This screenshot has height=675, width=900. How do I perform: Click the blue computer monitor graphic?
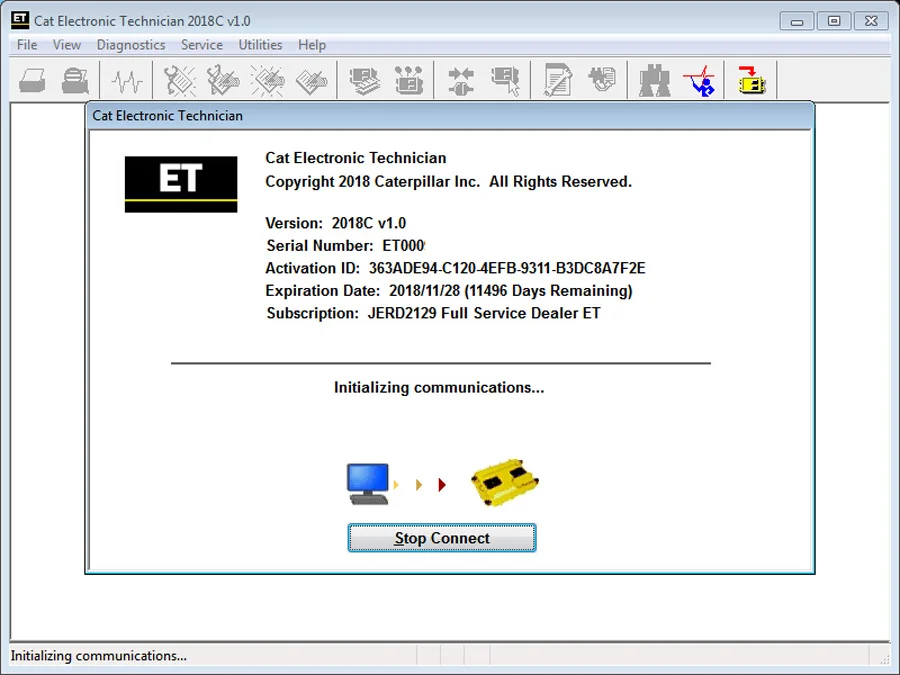[x=368, y=484]
